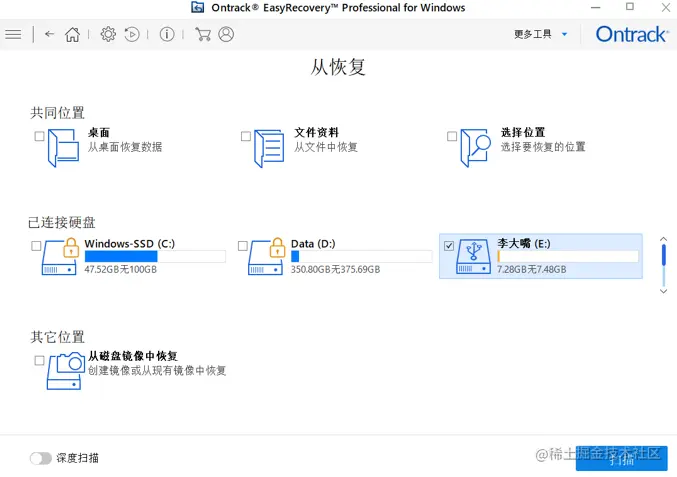Screen dimensions: 677x477
Task: Check the Windows-SSD (C:) checkbox
Action: click(x=36, y=246)
